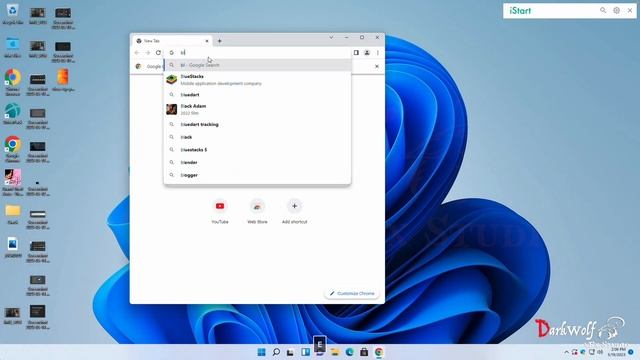The width and height of the screenshot is (640, 360).
Task: Click inside the Chrome address bar
Action: click(258, 52)
